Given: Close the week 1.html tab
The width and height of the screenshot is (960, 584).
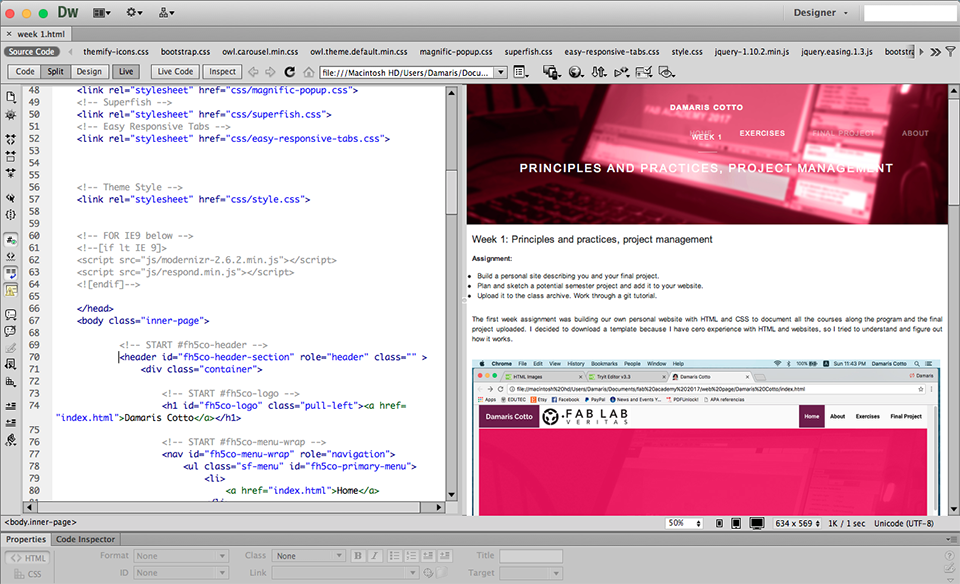Looking at the screenshot, I should 9,34.
